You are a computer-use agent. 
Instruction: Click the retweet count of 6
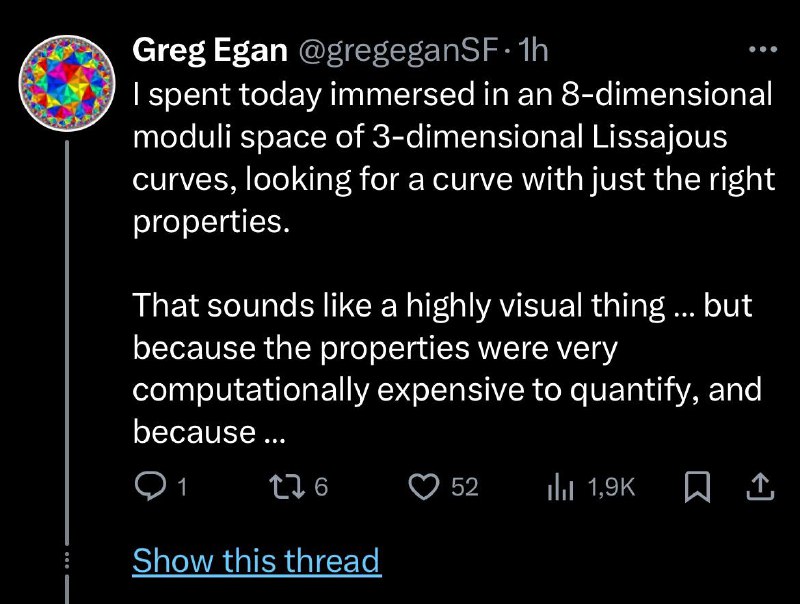tap(320, 487)
